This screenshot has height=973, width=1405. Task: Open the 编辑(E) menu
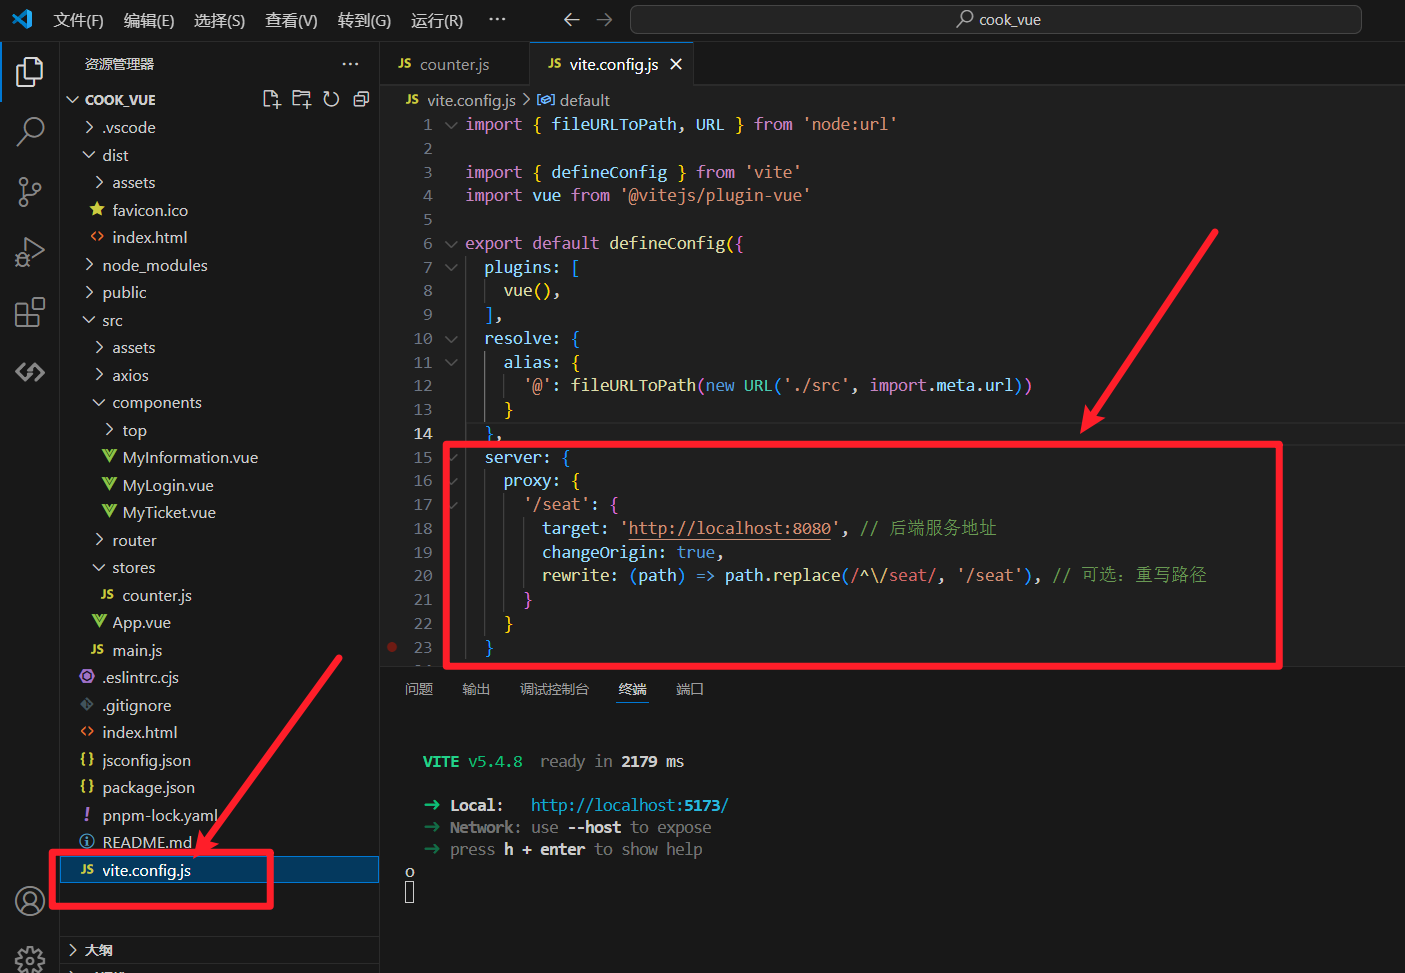[x=149, y=20]
